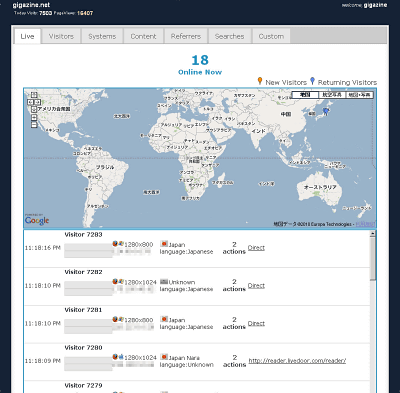Screen dimensions: 400x393
Task: Zoom out on the map
Action: coord(34,125)
